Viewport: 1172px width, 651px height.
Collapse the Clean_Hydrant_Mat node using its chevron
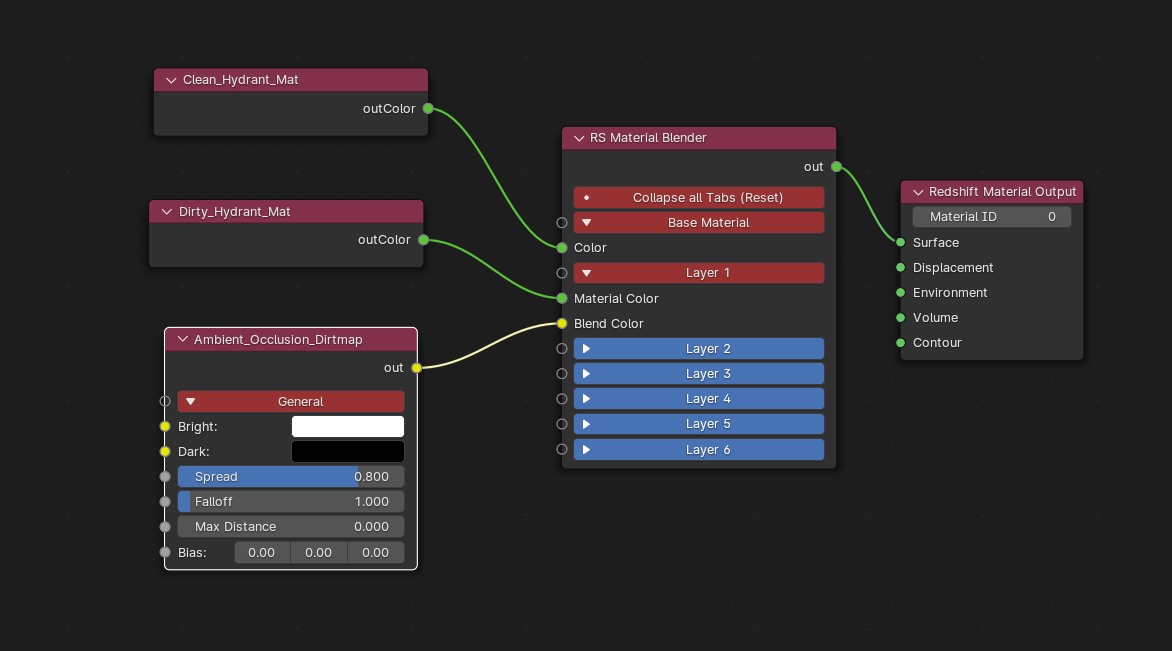click(171, 80)
